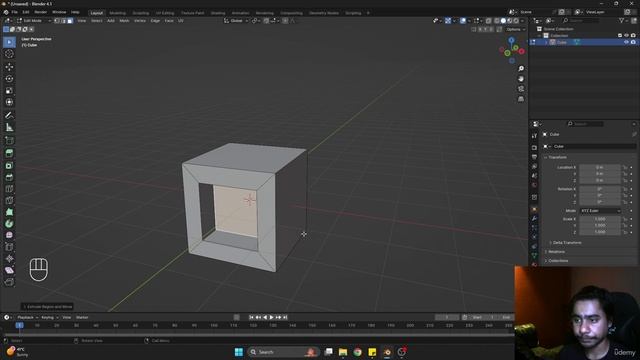Open the Keying menu in timeline
The height and width of the screenshot is (360, 640).
[49, 317]
